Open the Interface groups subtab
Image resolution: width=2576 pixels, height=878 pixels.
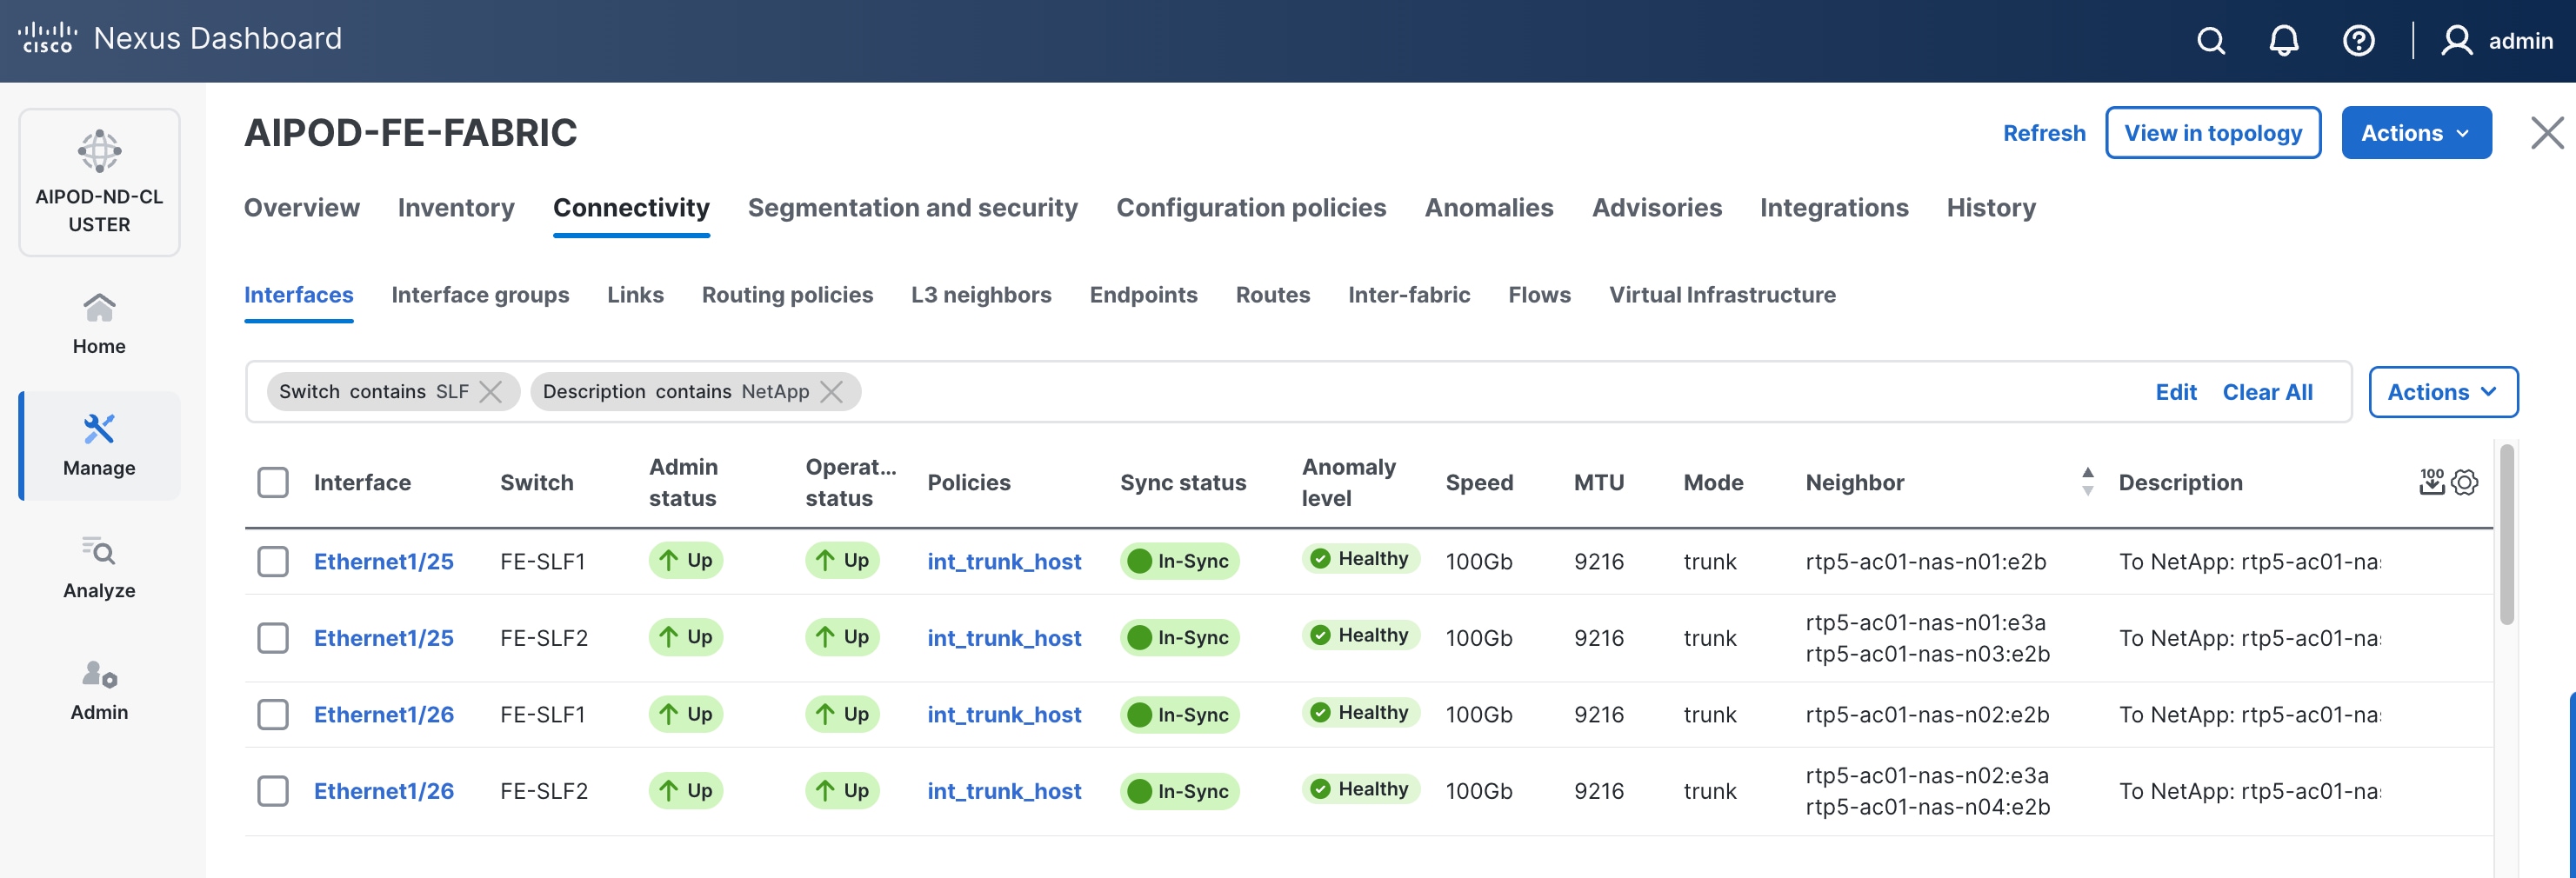tap(480, 294)
